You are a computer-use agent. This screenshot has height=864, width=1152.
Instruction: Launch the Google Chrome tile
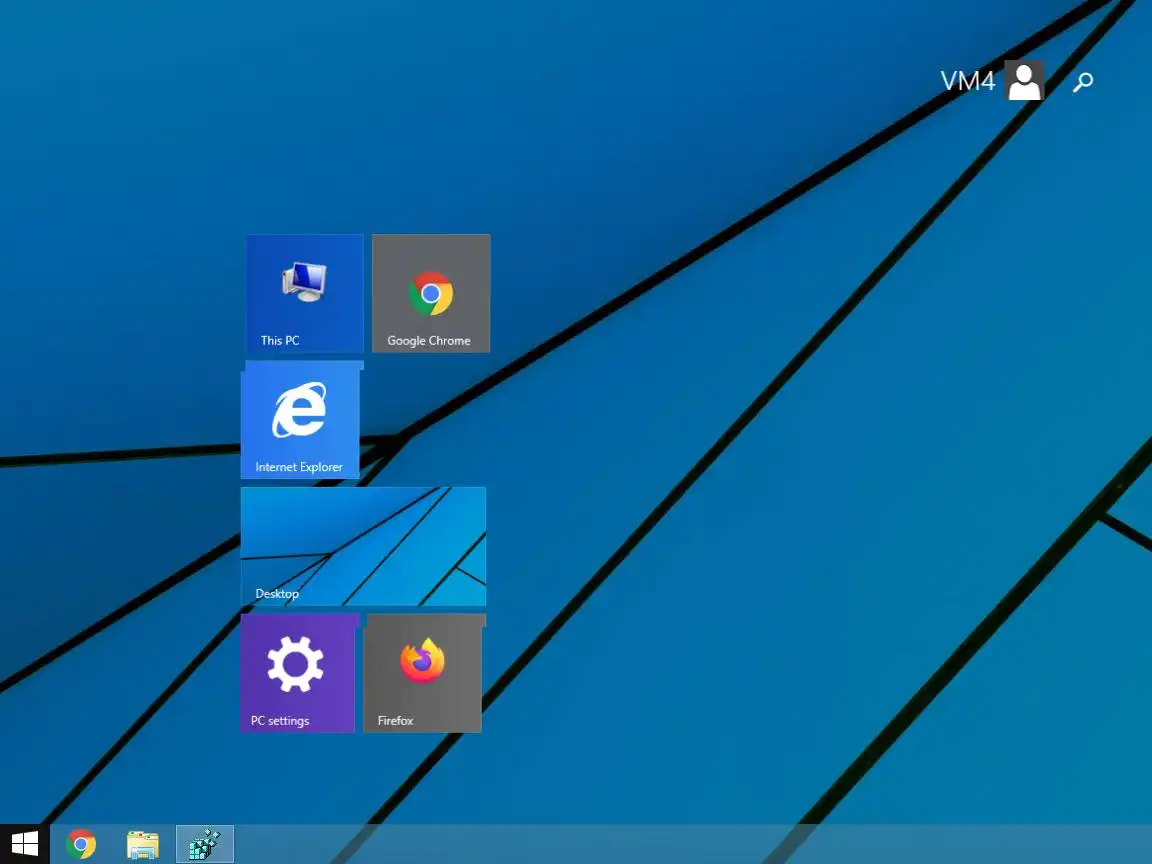[x=431, y=294]
